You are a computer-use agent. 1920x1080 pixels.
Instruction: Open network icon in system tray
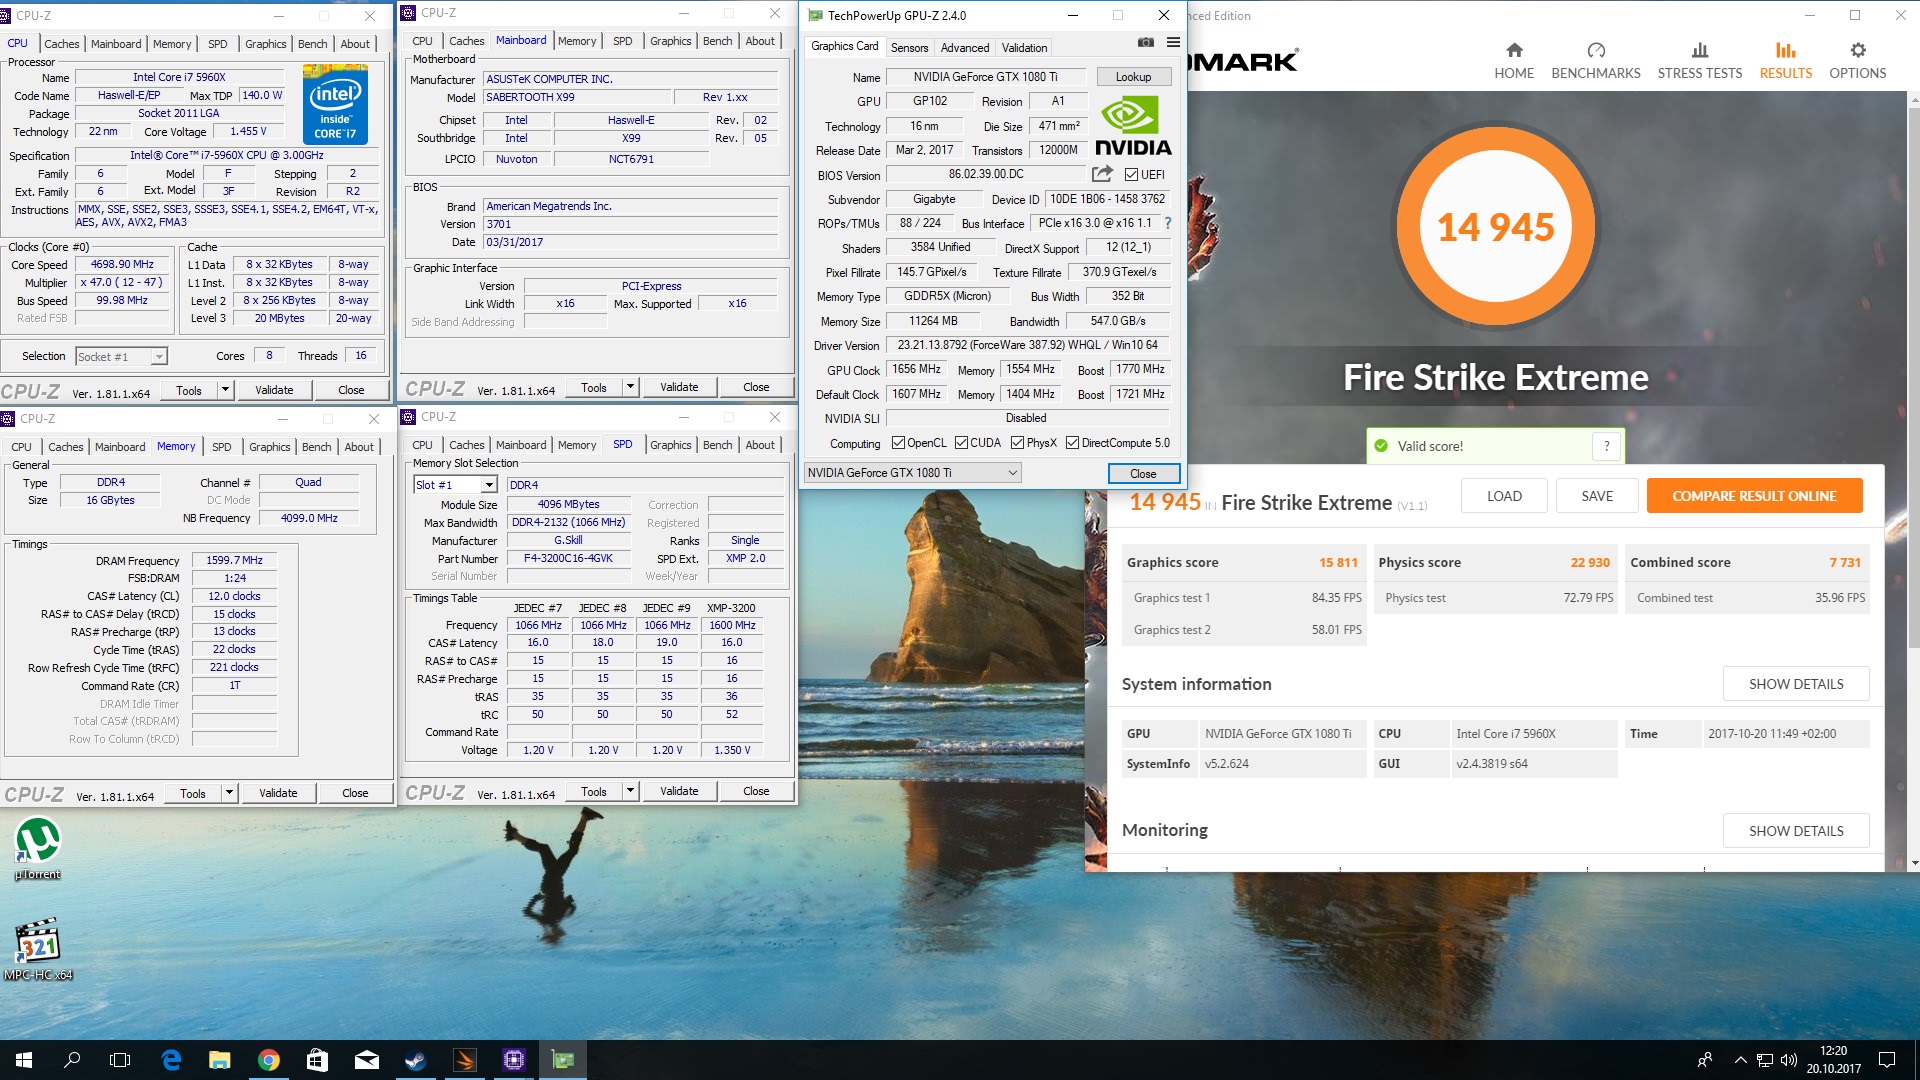(x=1765, y=1060)
